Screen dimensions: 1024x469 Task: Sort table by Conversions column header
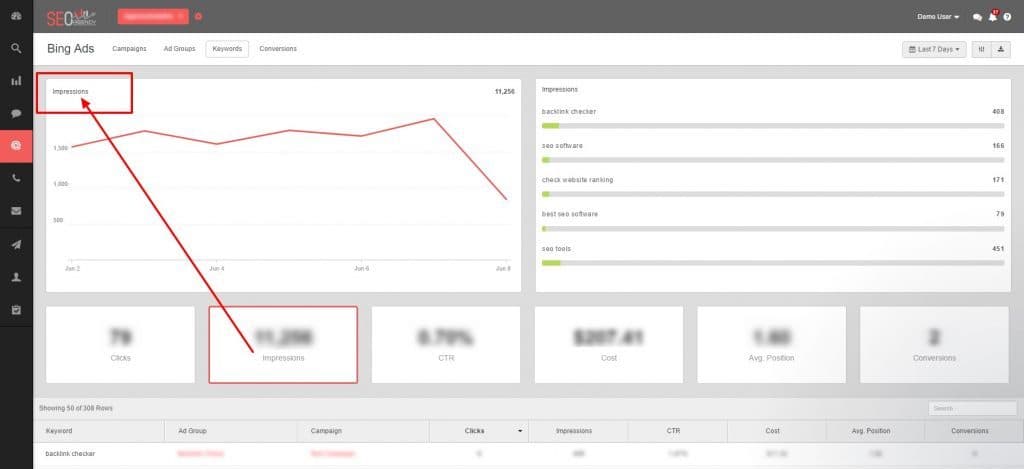(x=974, y=431)
